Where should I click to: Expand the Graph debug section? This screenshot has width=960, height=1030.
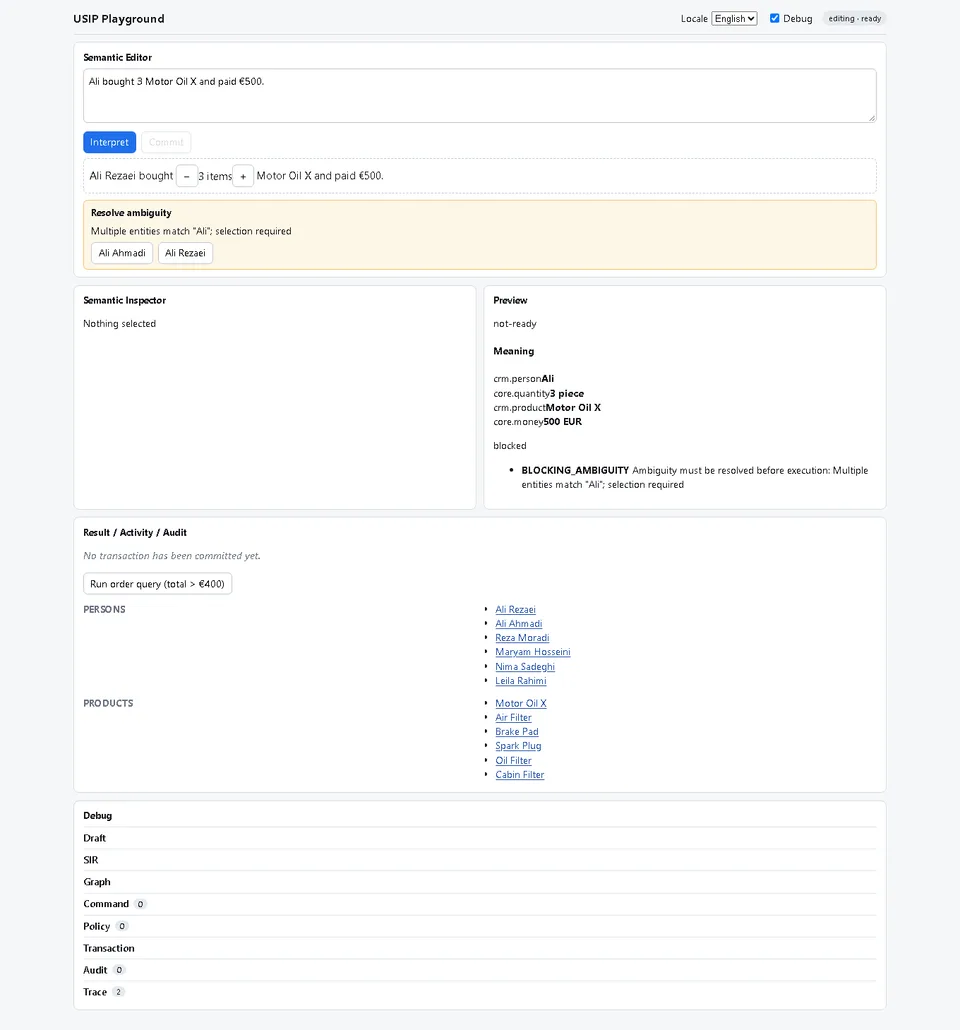[x=480, y=882]
